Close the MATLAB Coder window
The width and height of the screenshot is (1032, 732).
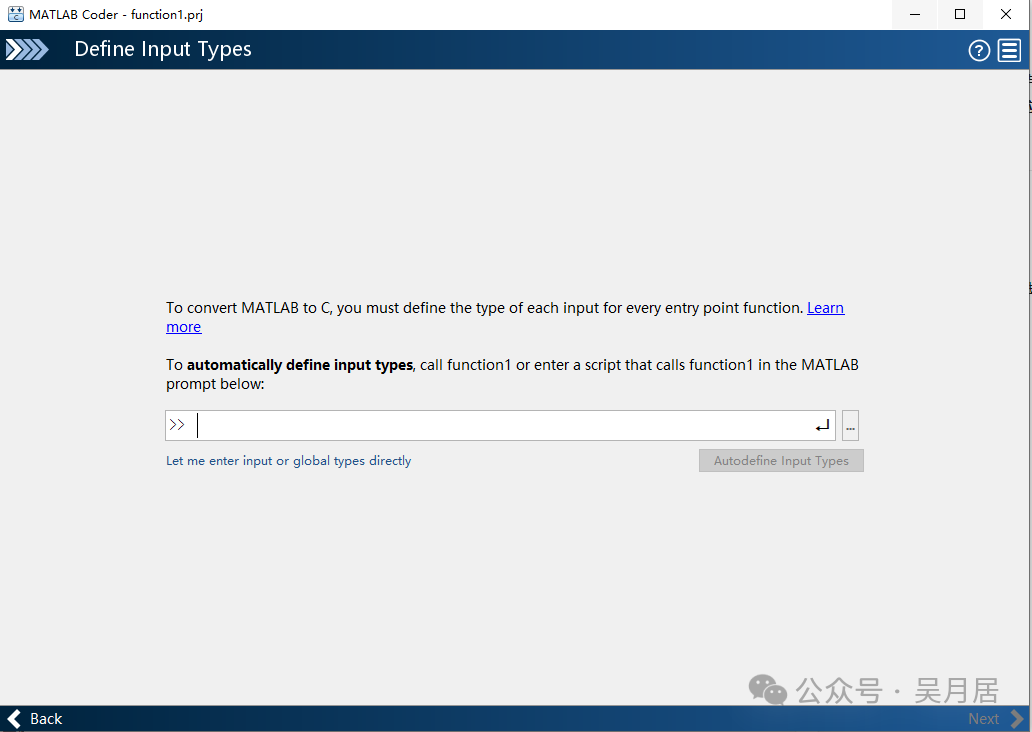coord(1006,14)
